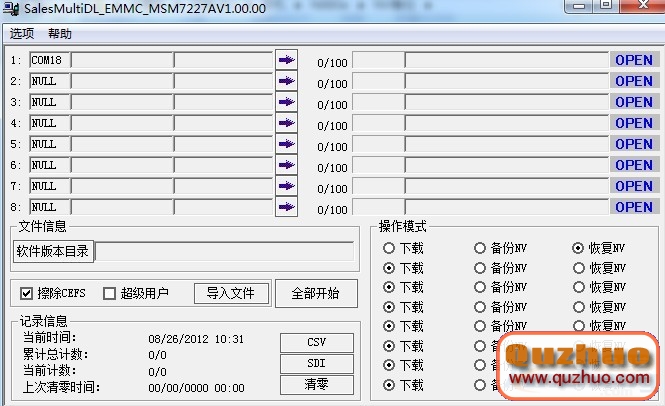Select 备份NV radio in fourth mode row
The height and width of the screenshot is (406, 665).
480,307
